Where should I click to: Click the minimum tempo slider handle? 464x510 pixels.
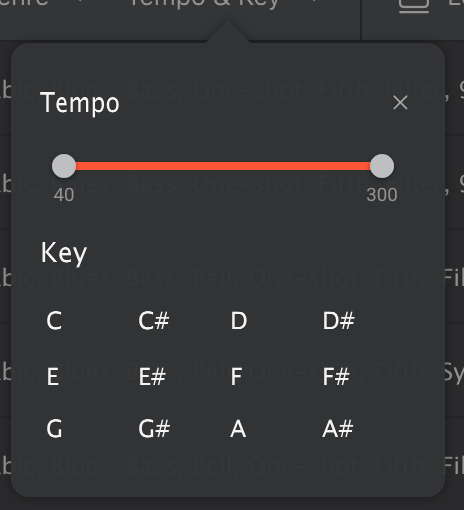click(x=64, y=166)
